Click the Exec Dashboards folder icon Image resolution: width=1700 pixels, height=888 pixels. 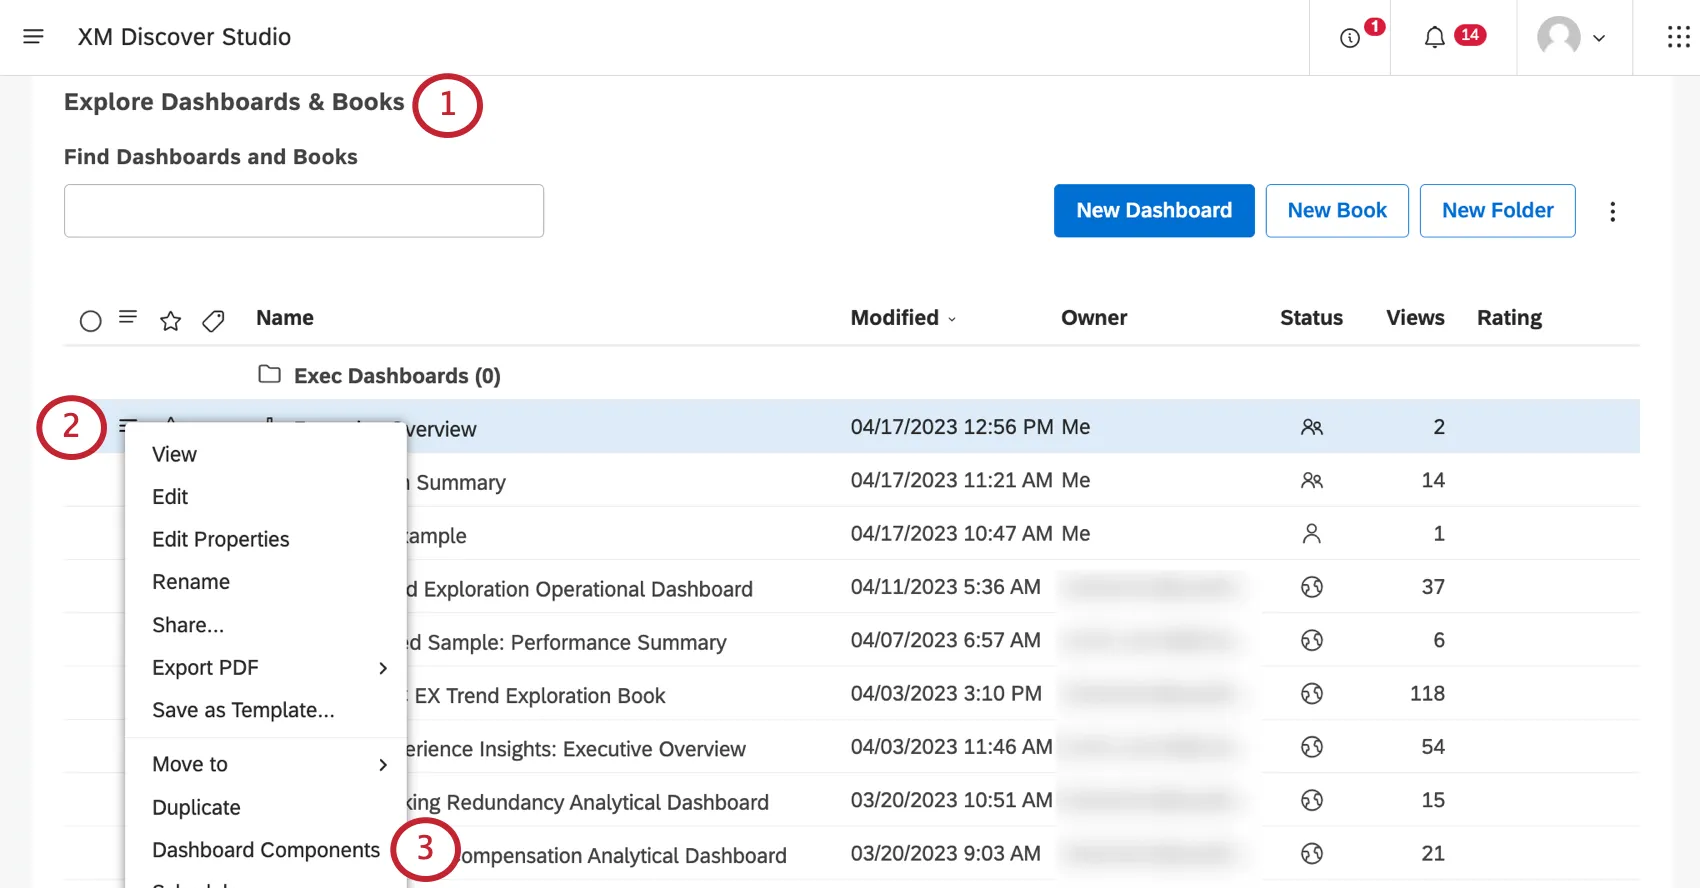(x=269, y=374)
